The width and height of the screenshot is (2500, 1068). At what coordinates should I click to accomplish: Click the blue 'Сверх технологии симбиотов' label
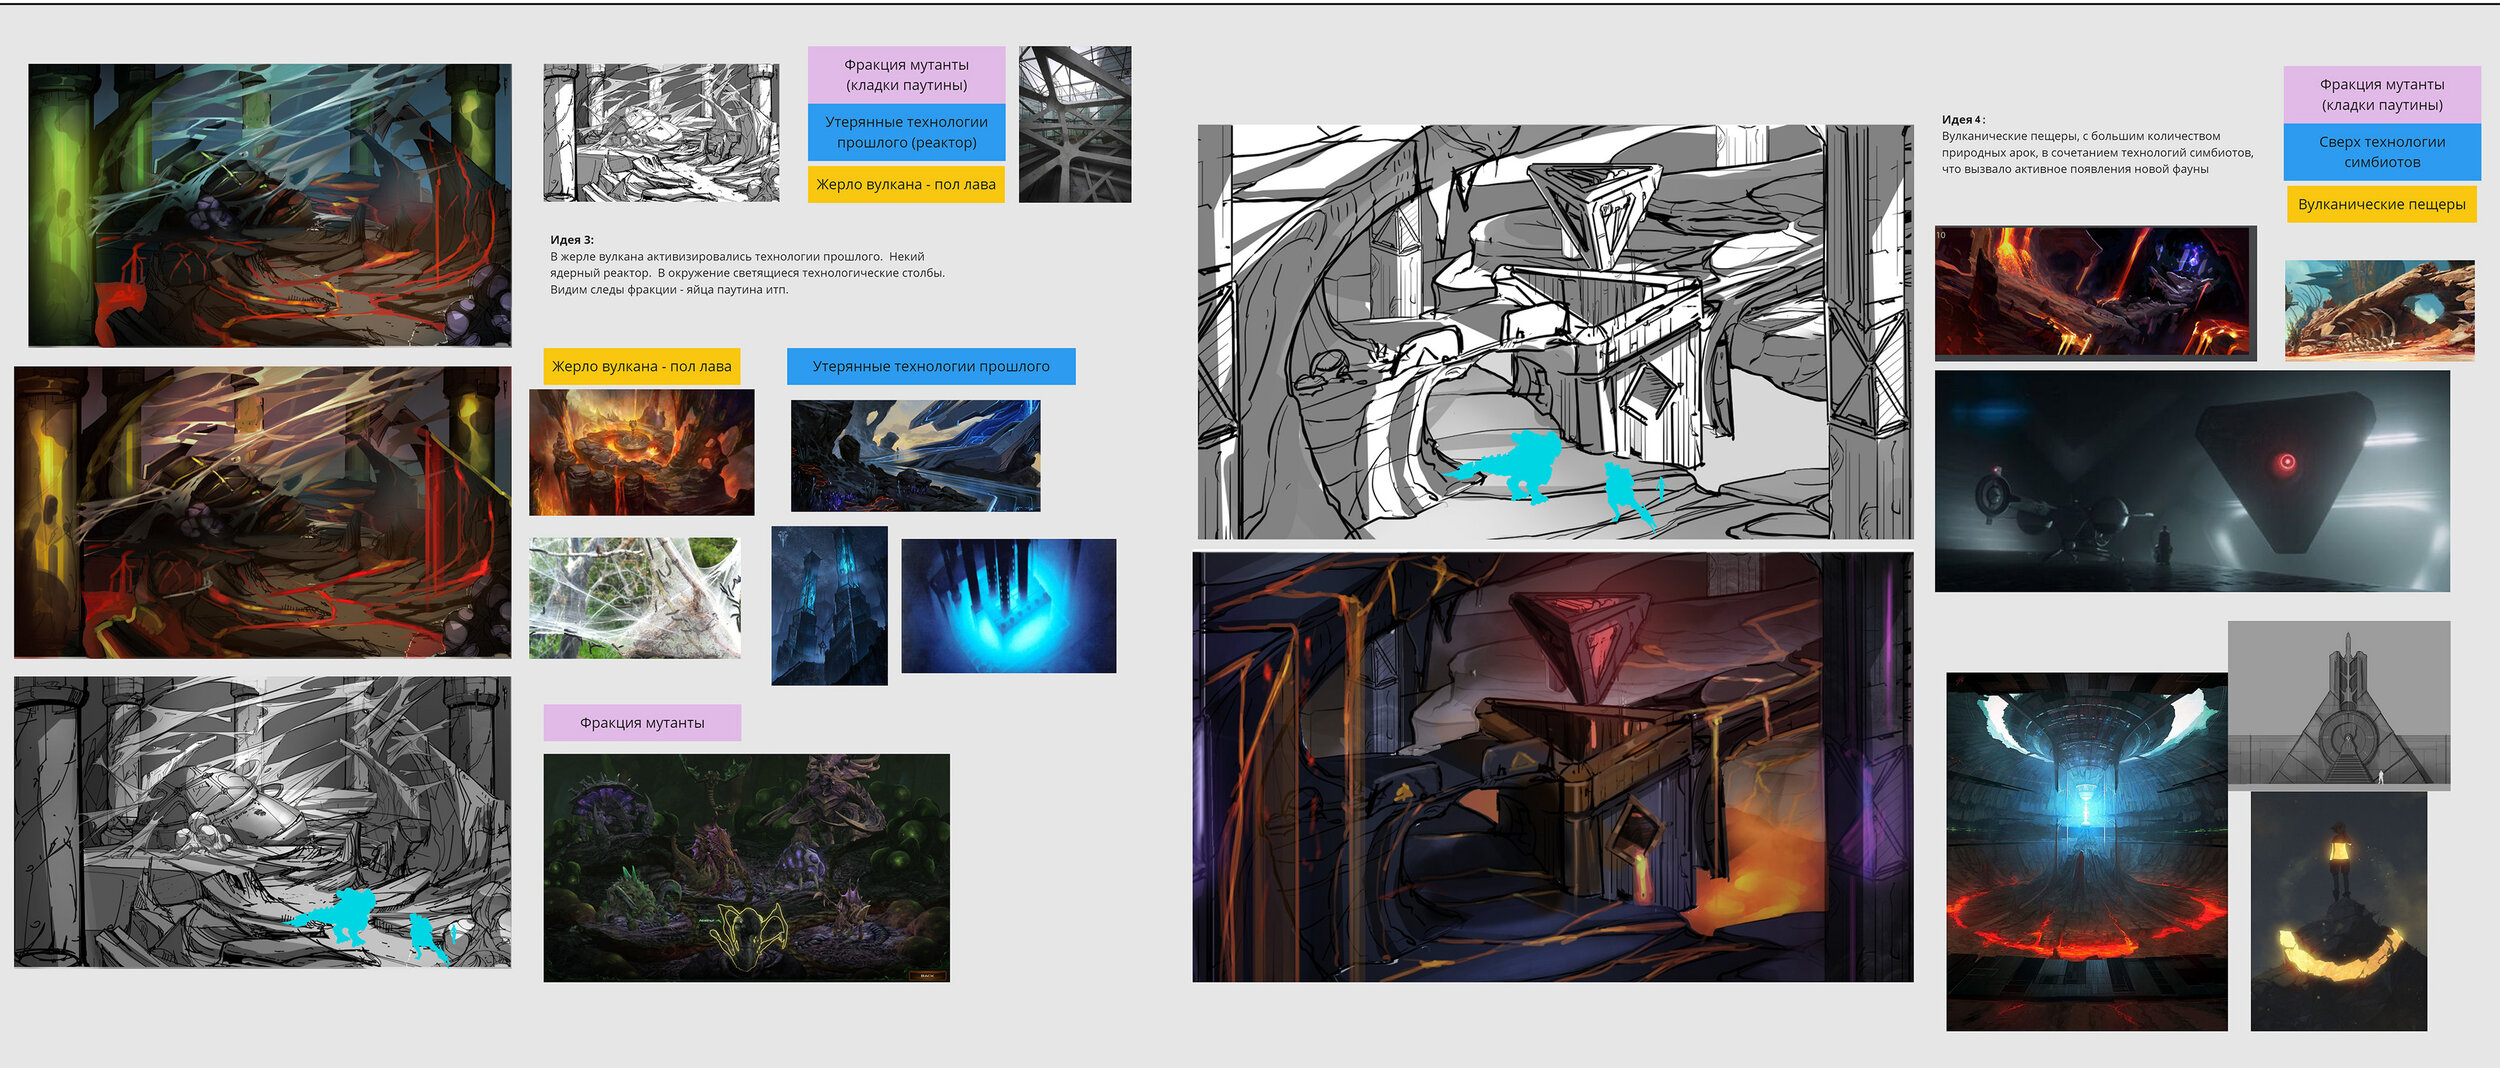coord(2382,152)
